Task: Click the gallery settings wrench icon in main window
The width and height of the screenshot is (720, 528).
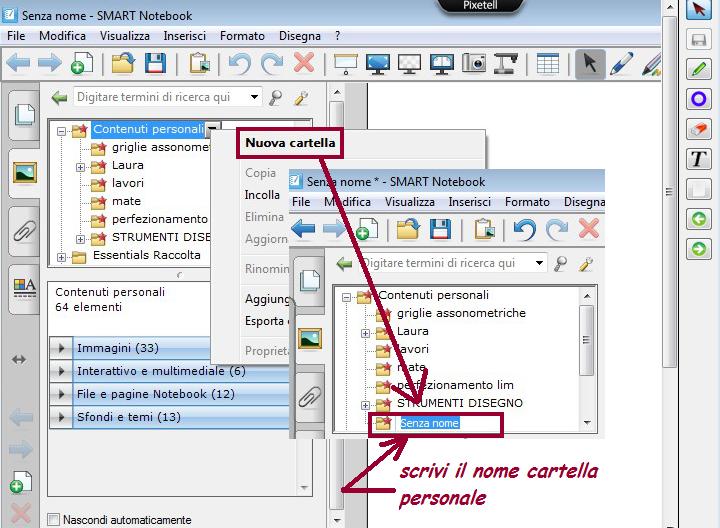Action: click(301, 97)
